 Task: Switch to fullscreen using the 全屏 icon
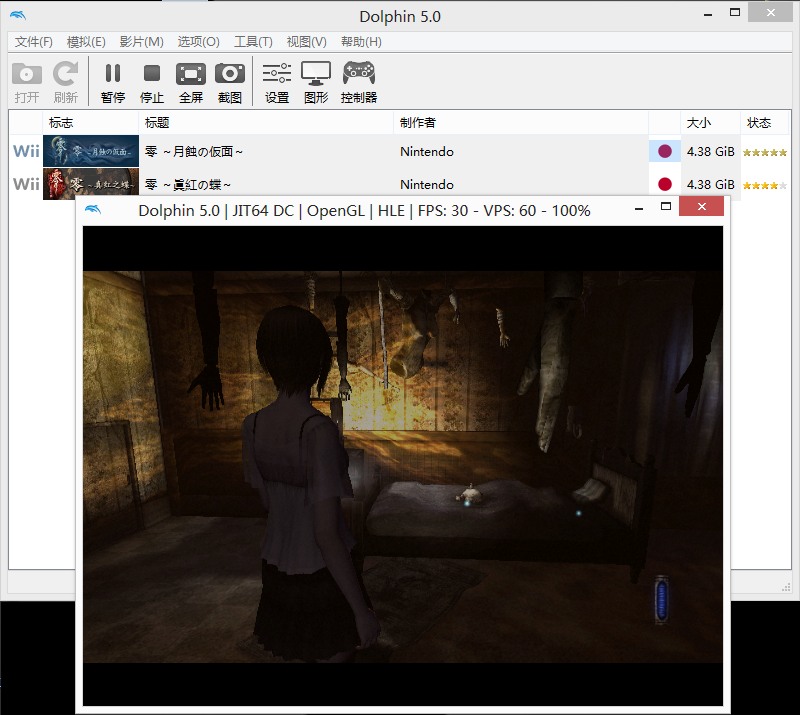tap(191, 81)
